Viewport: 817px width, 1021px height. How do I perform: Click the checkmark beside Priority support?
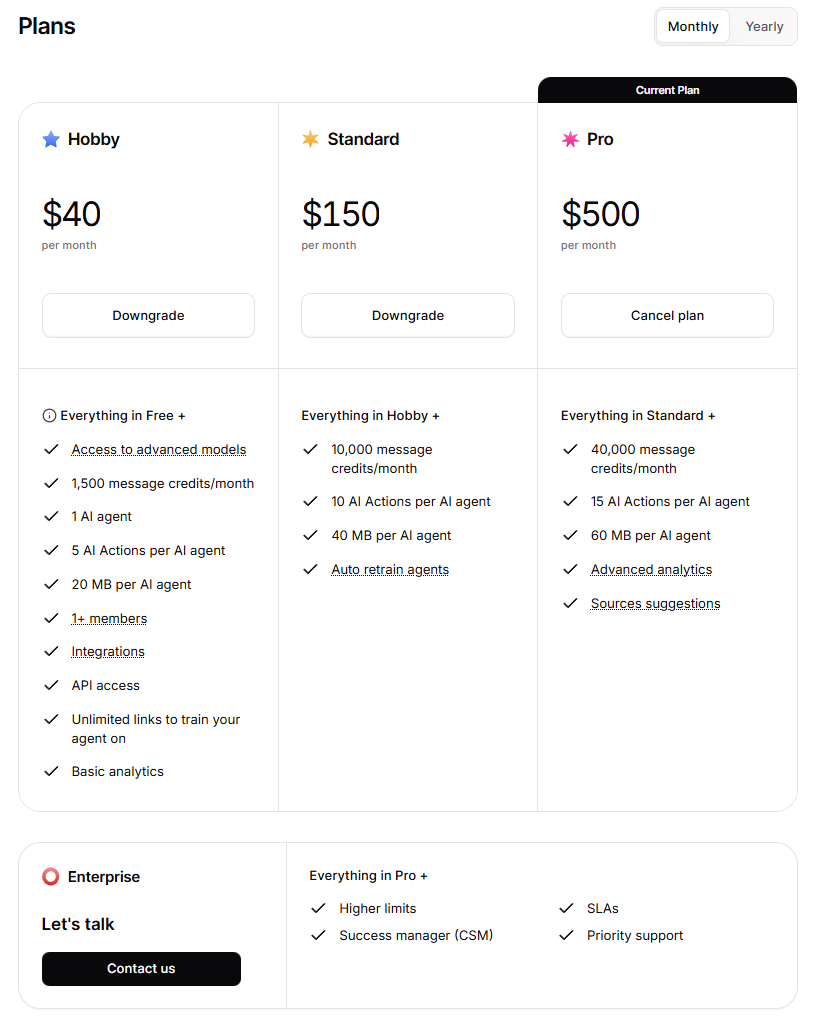click(567, 935)
